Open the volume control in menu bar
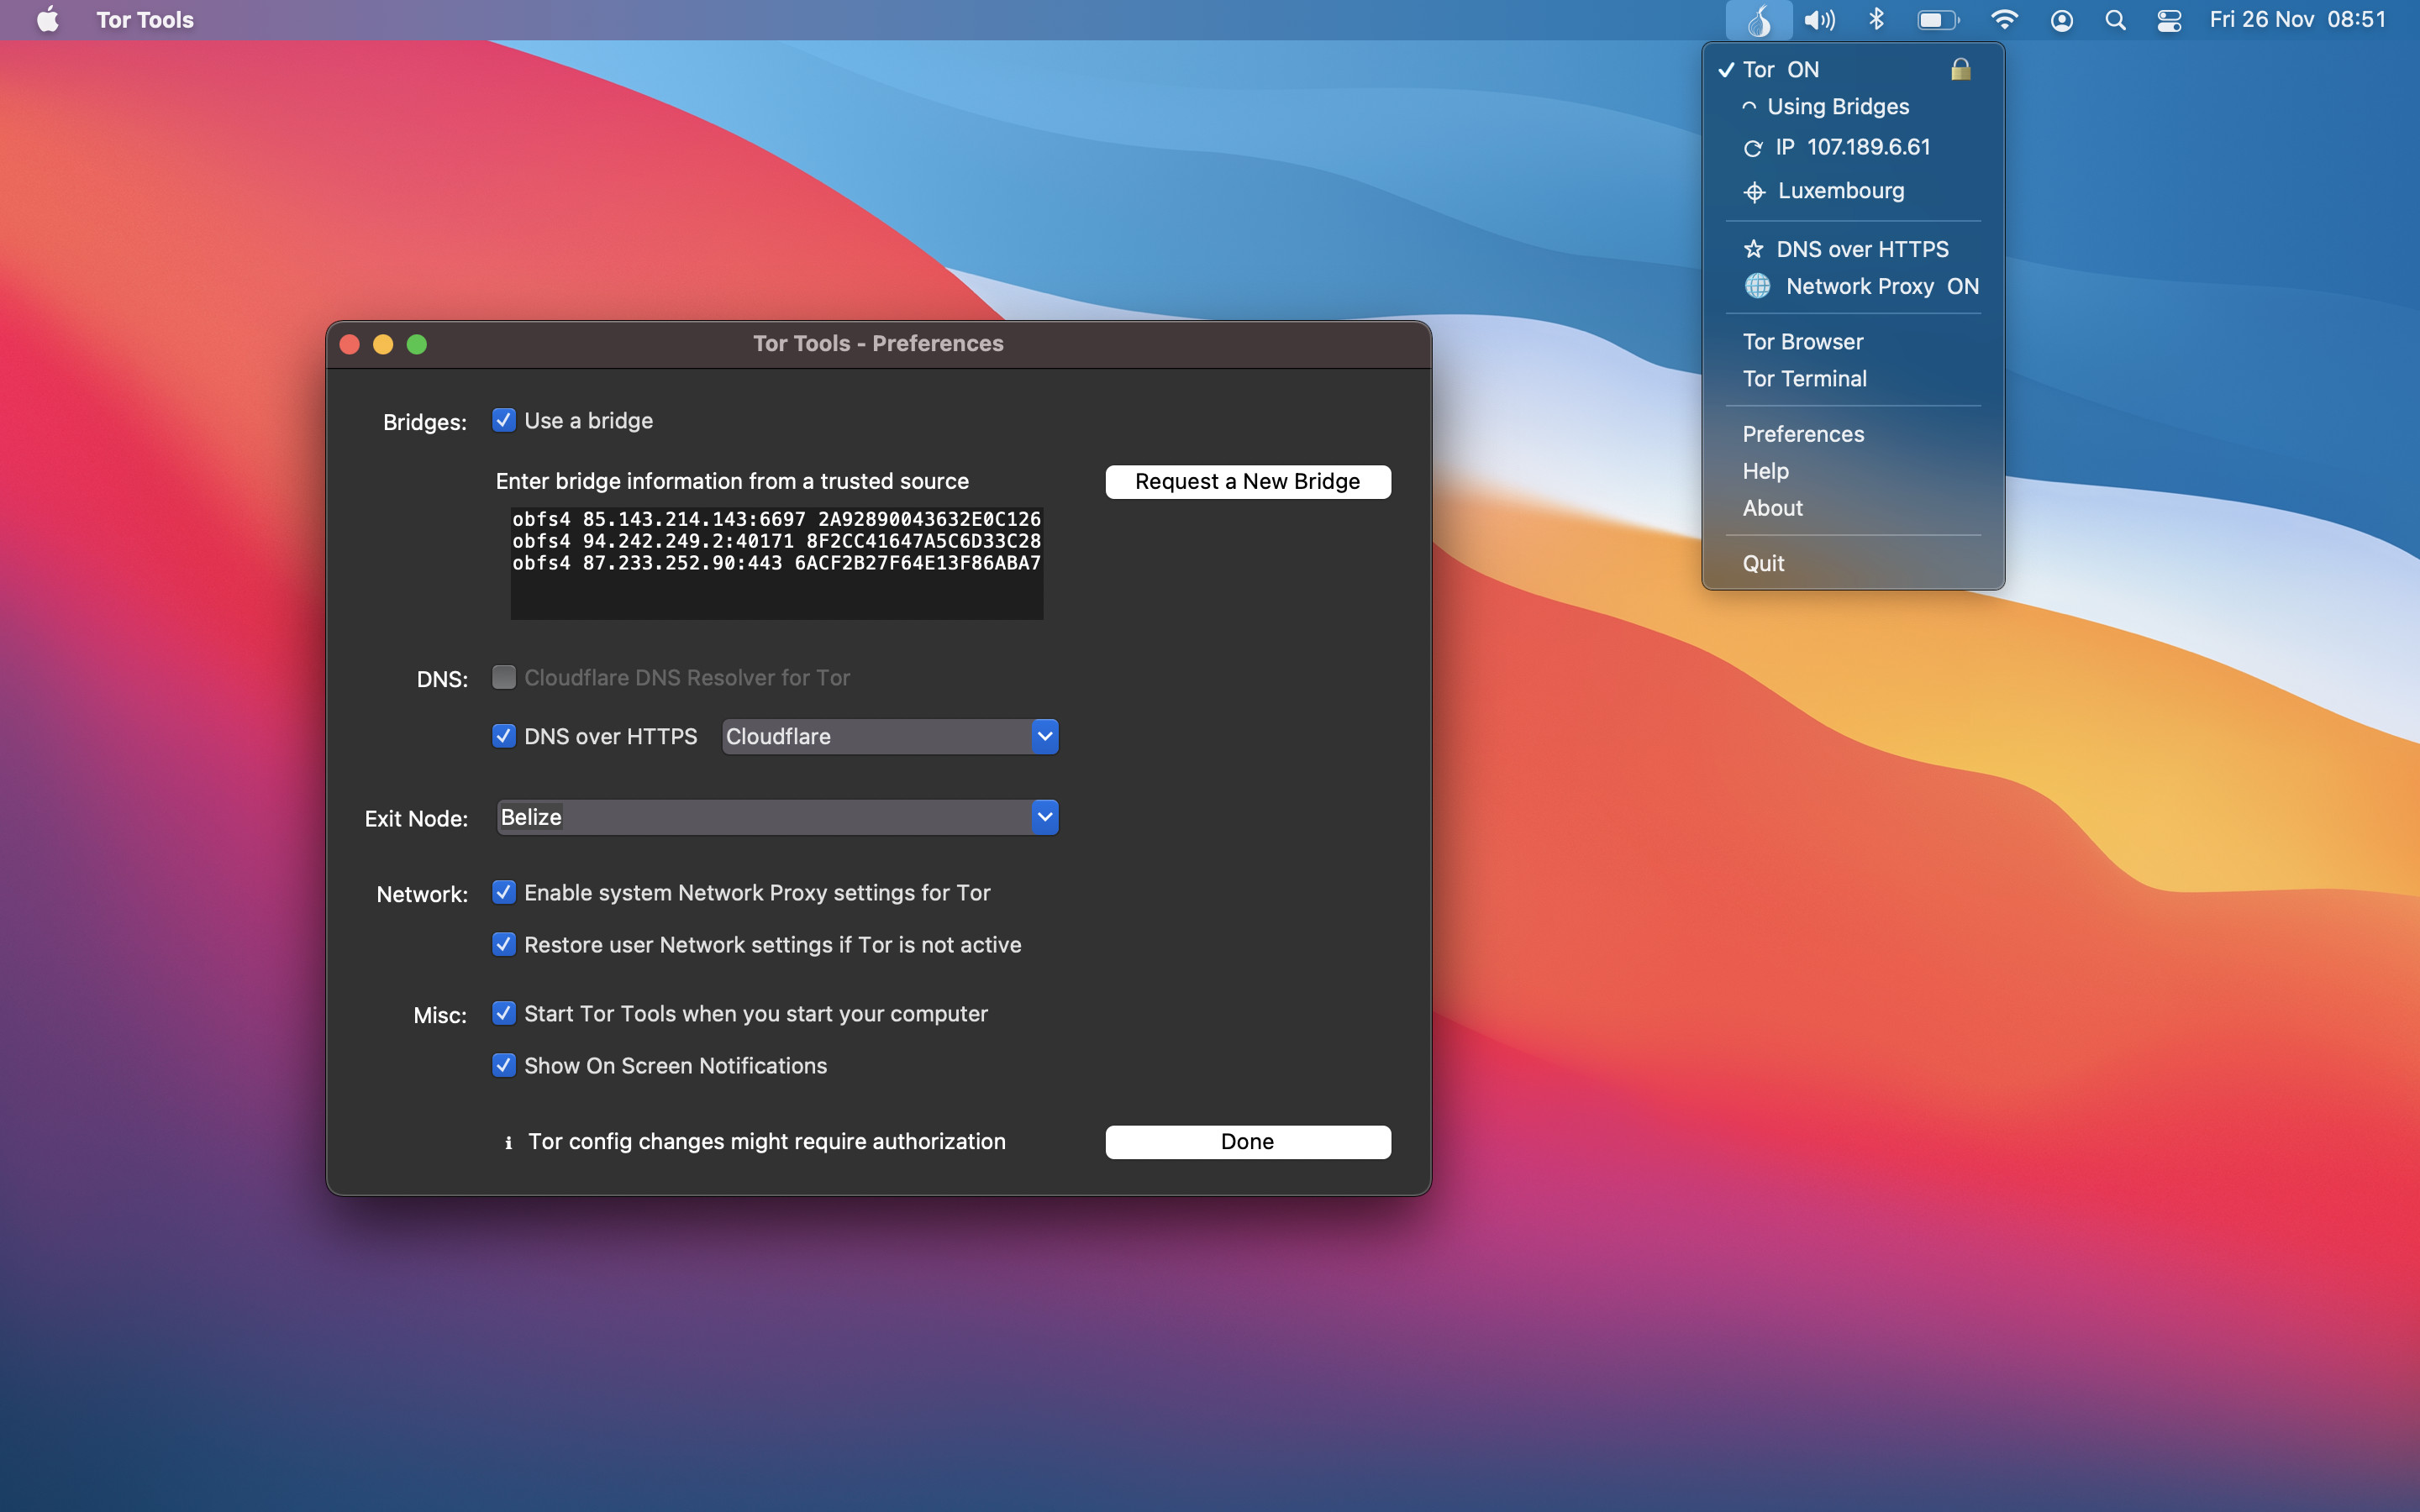Screen dimensions: 2420x1512 [x=1820, y=20]
